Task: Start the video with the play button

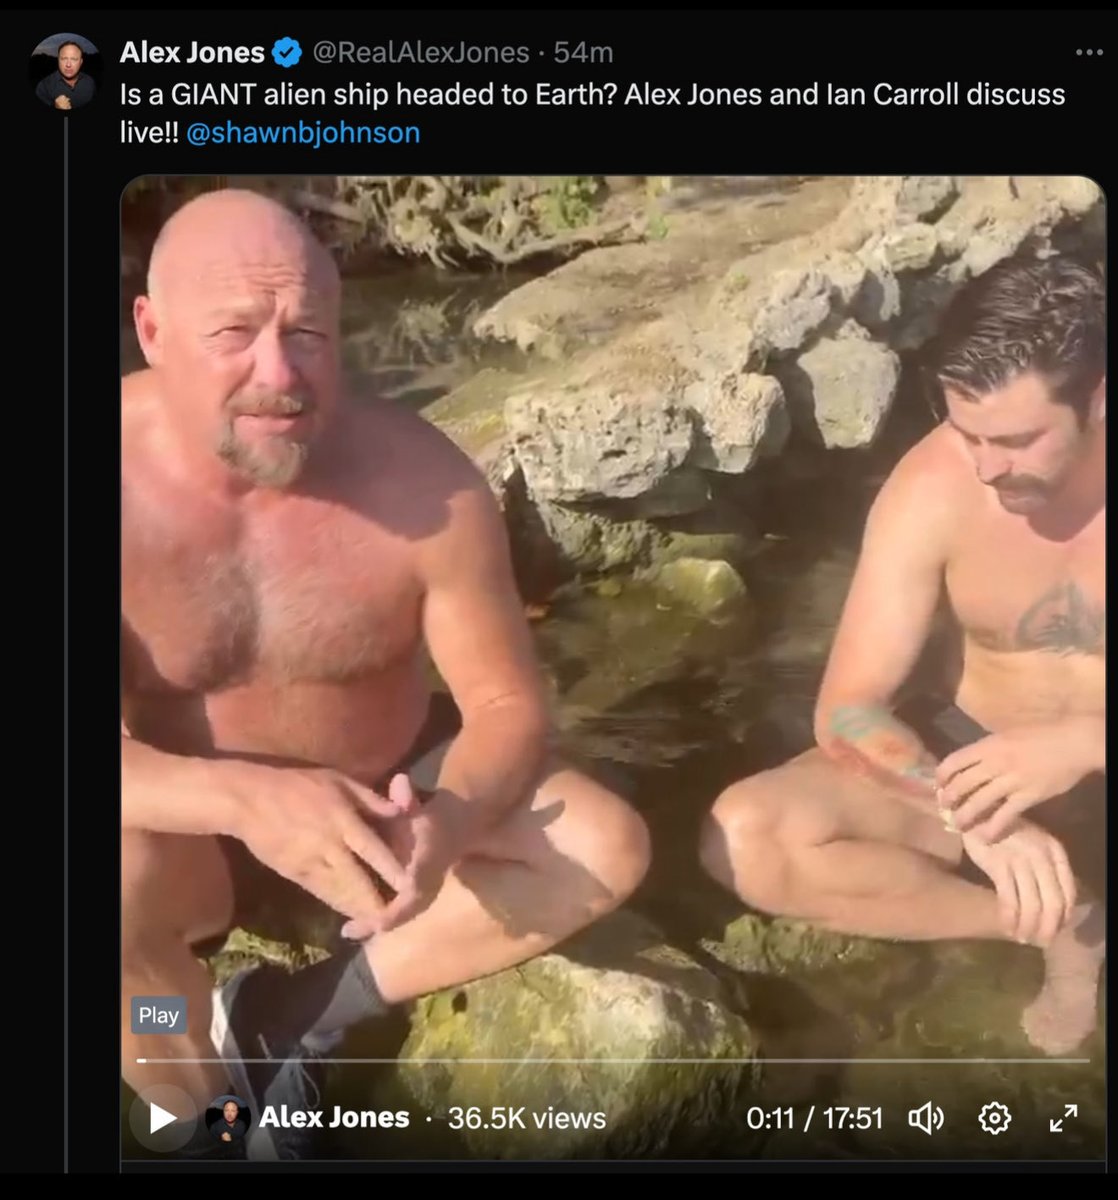Action: point(162,1118)
